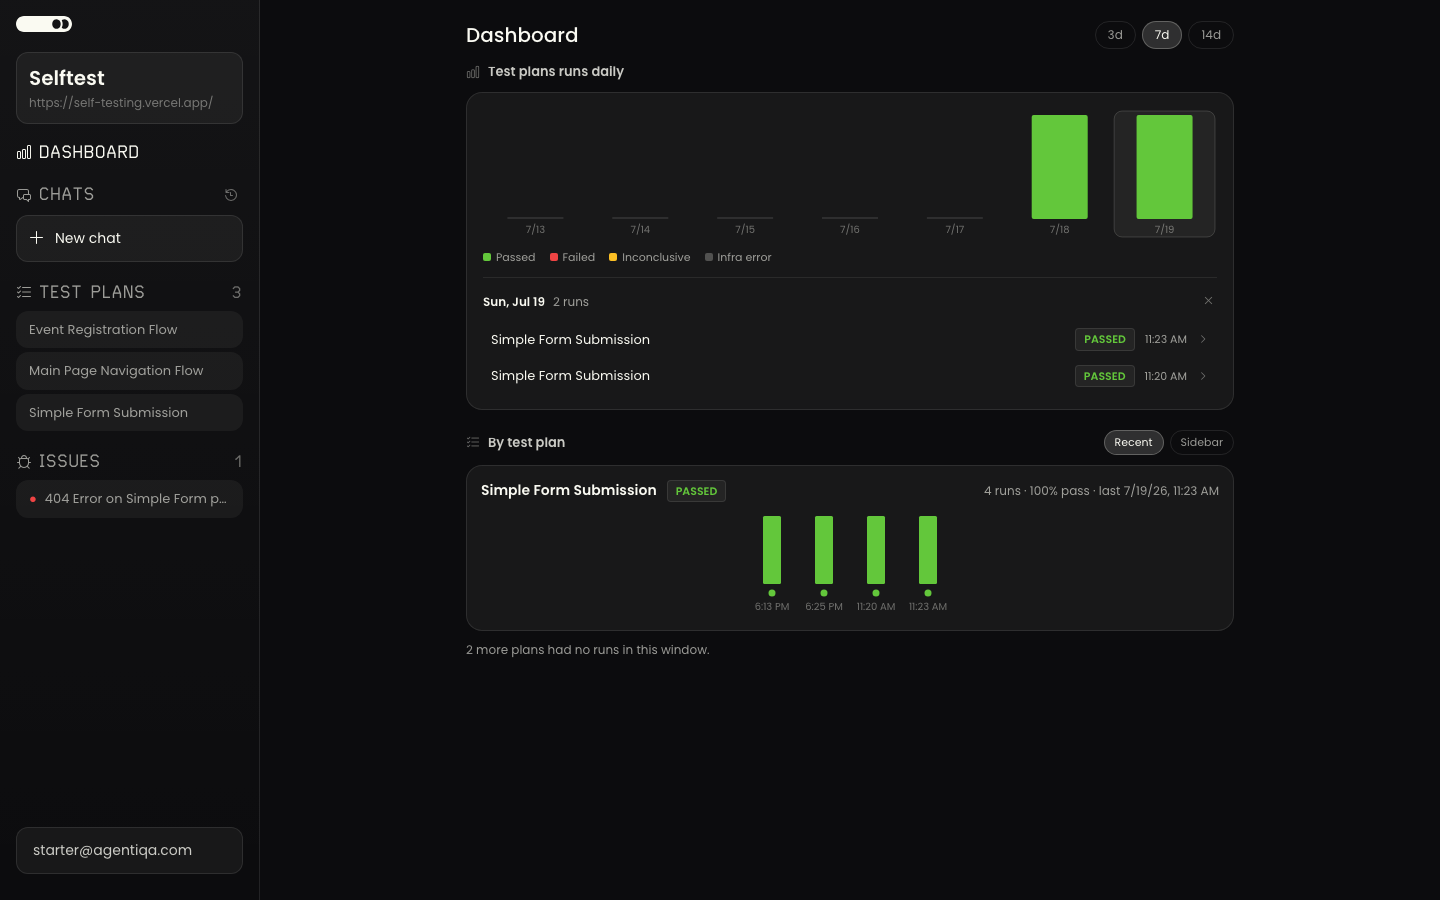The width and height of the screenshot is (1440, 900).
Task: Click PASSED badge on plan card
Action: [697, 491]
